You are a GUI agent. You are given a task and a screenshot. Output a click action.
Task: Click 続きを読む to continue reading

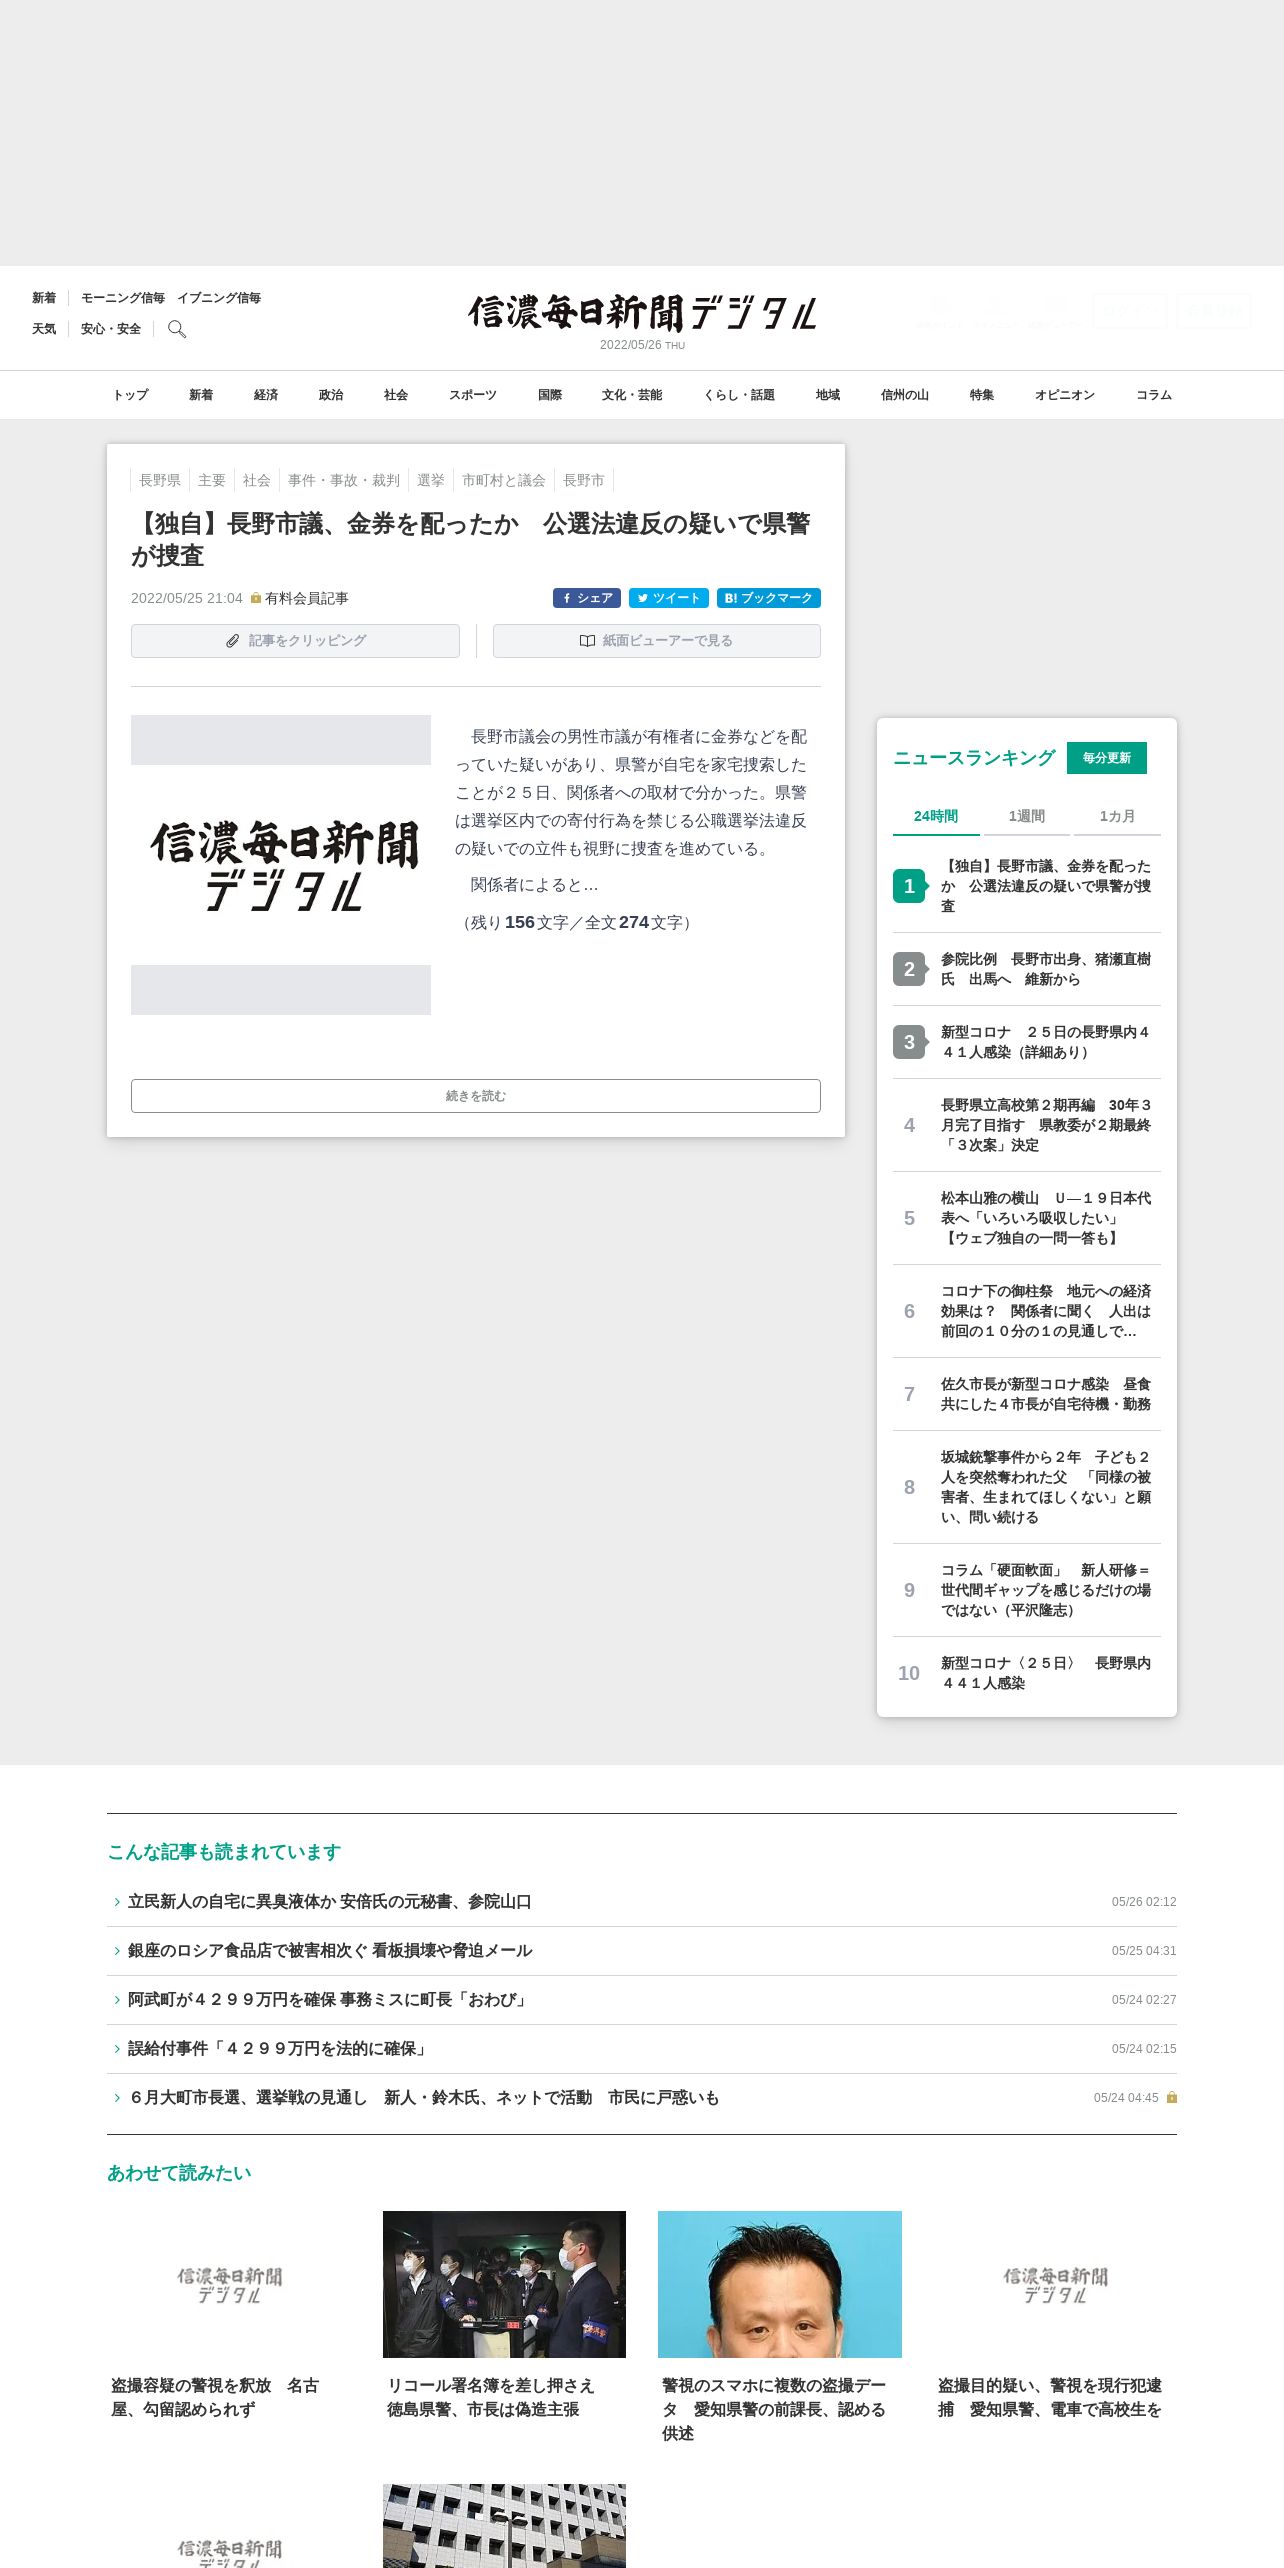tap(476, 1096)
